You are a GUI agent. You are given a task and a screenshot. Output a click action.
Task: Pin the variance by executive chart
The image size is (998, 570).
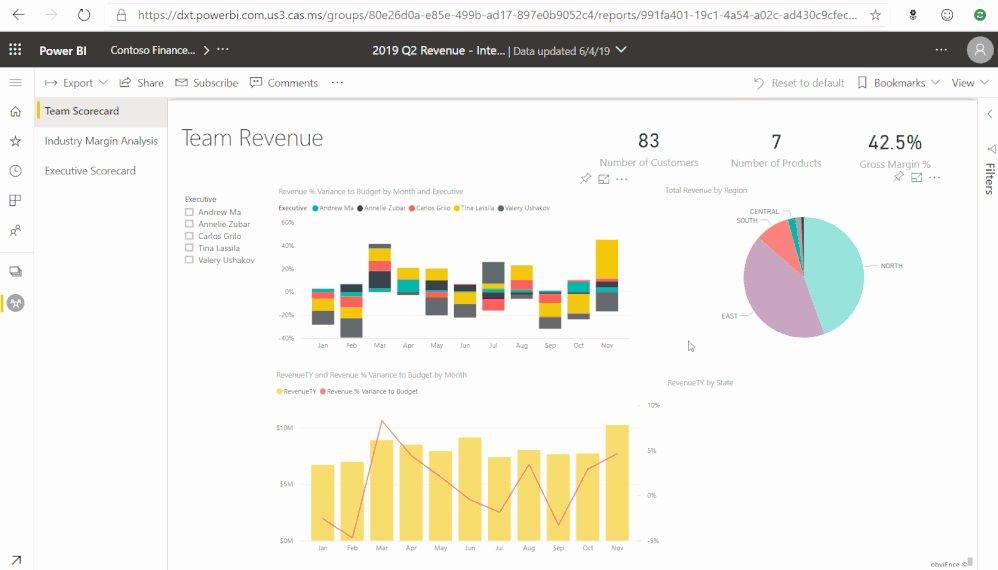[x=586, y=179]
